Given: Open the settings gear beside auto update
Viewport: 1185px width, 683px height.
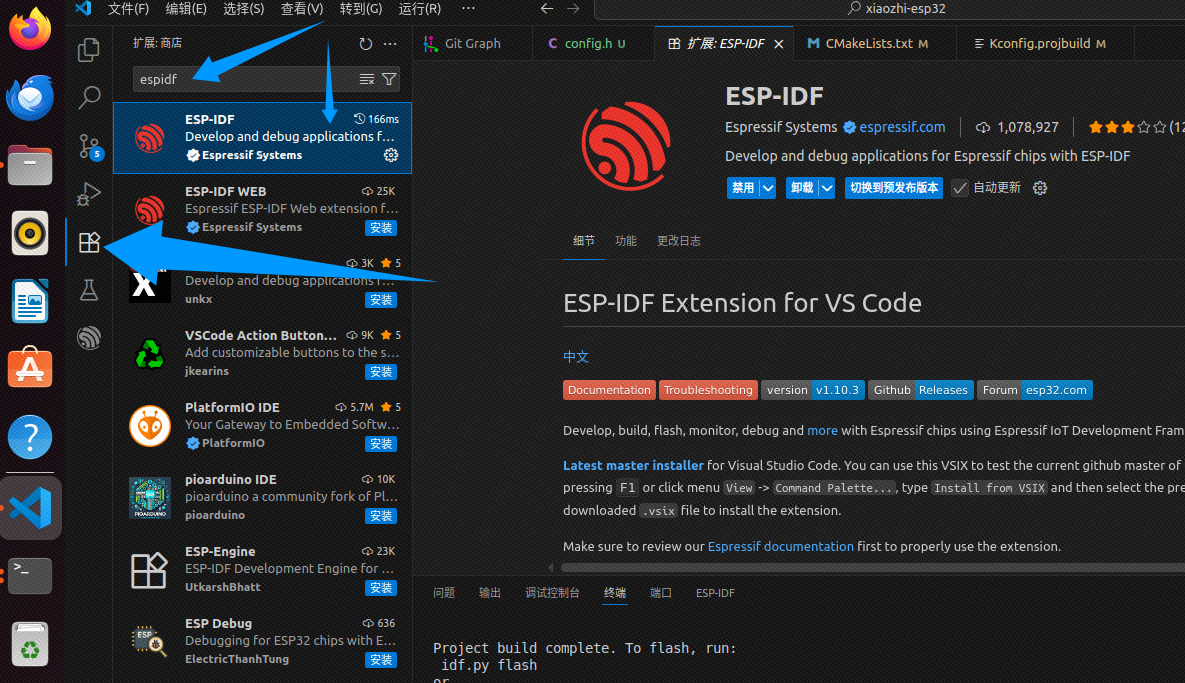Looking at the screenshot, I should 1040,188.
